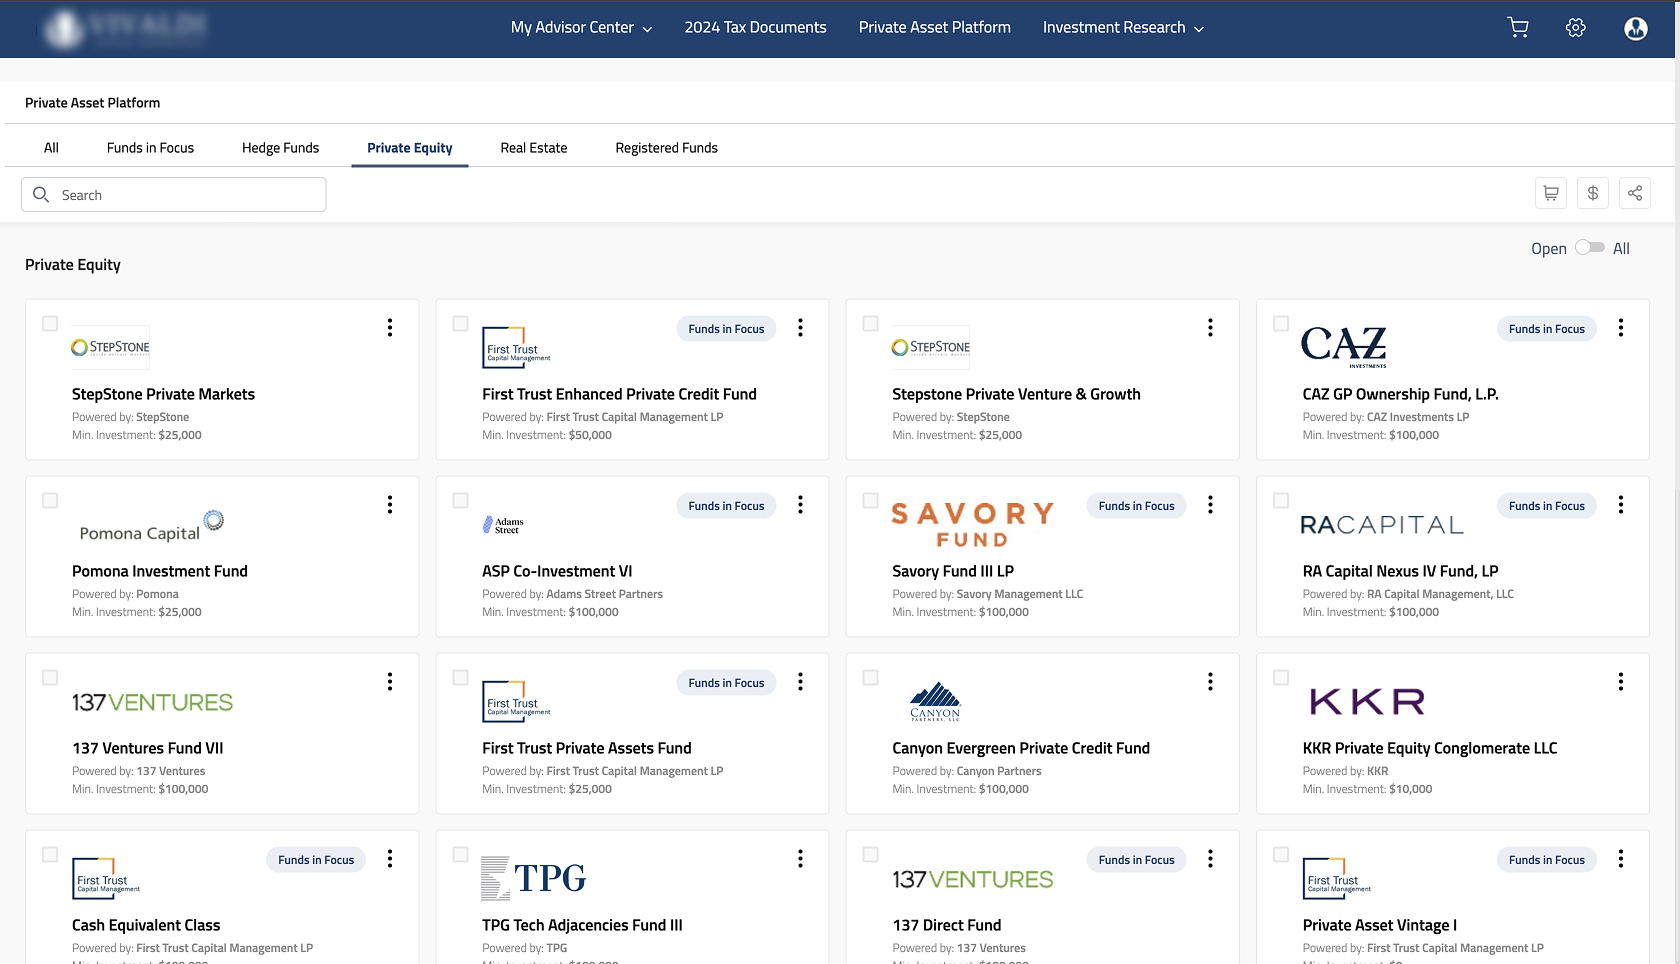Image resolution: width=1680 pixels, height=964 pixels.
Task: Open options menu for Stepstone Private Venture & Growth
Action: [1210, 327]
